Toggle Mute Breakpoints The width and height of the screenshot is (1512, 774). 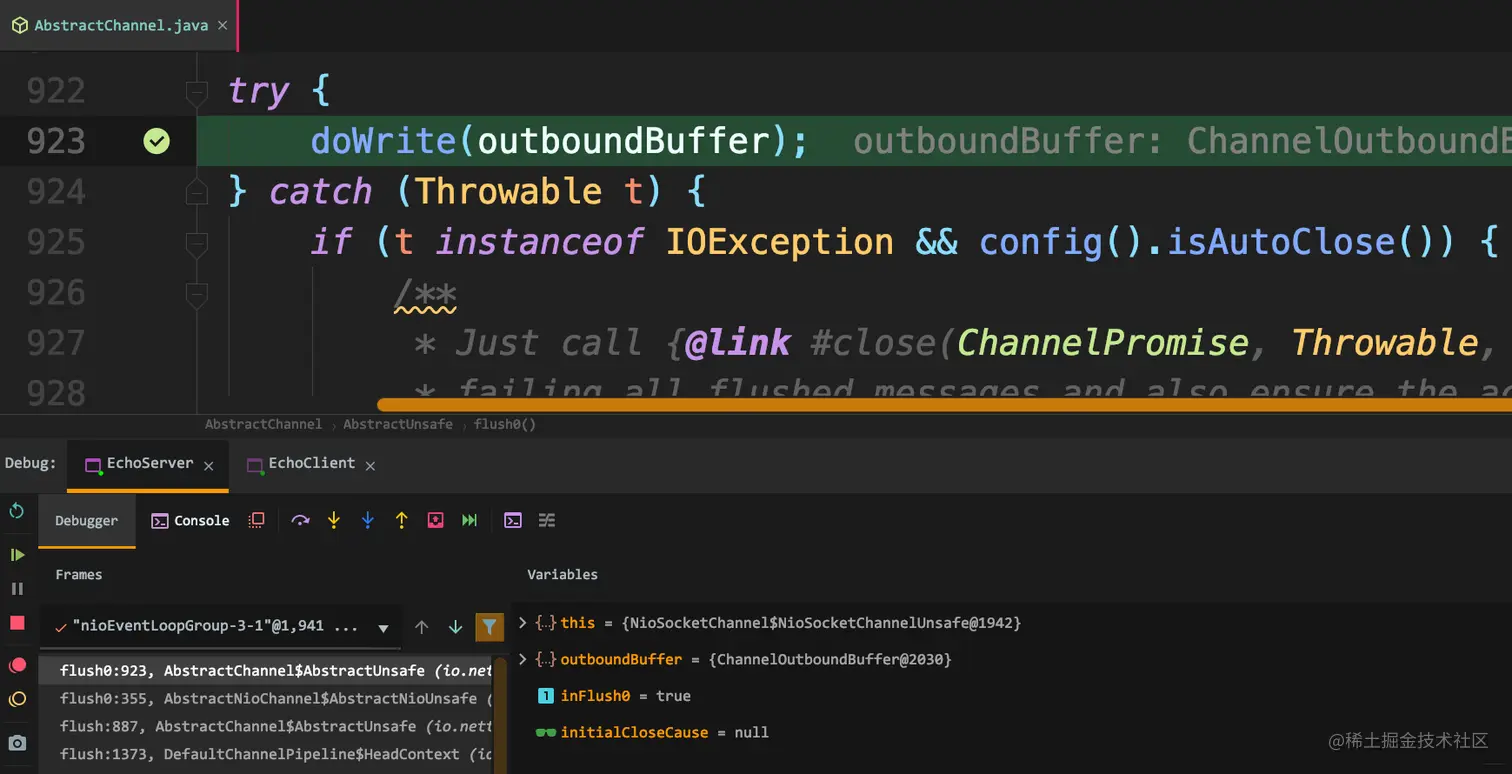(x=17, y=699)
